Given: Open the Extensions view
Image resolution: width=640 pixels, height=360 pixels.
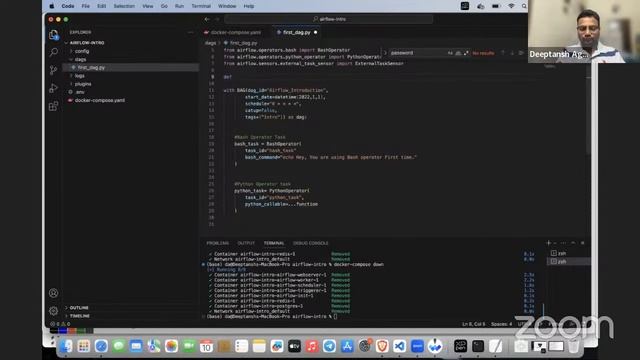Looking at the screenshot, I should coord(53,106).
